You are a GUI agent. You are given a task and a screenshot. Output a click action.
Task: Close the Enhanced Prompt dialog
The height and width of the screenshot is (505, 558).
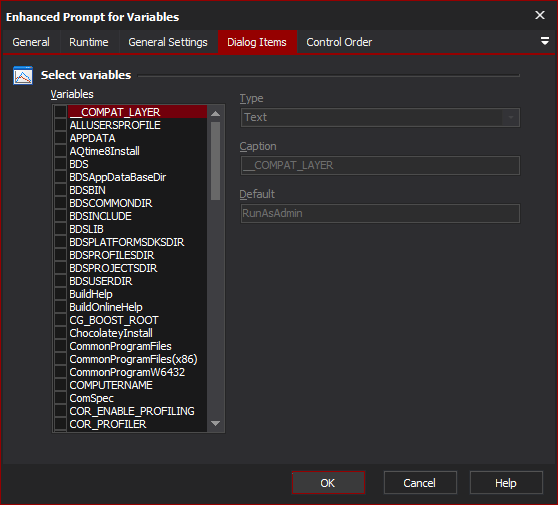[x=540, y=15]
